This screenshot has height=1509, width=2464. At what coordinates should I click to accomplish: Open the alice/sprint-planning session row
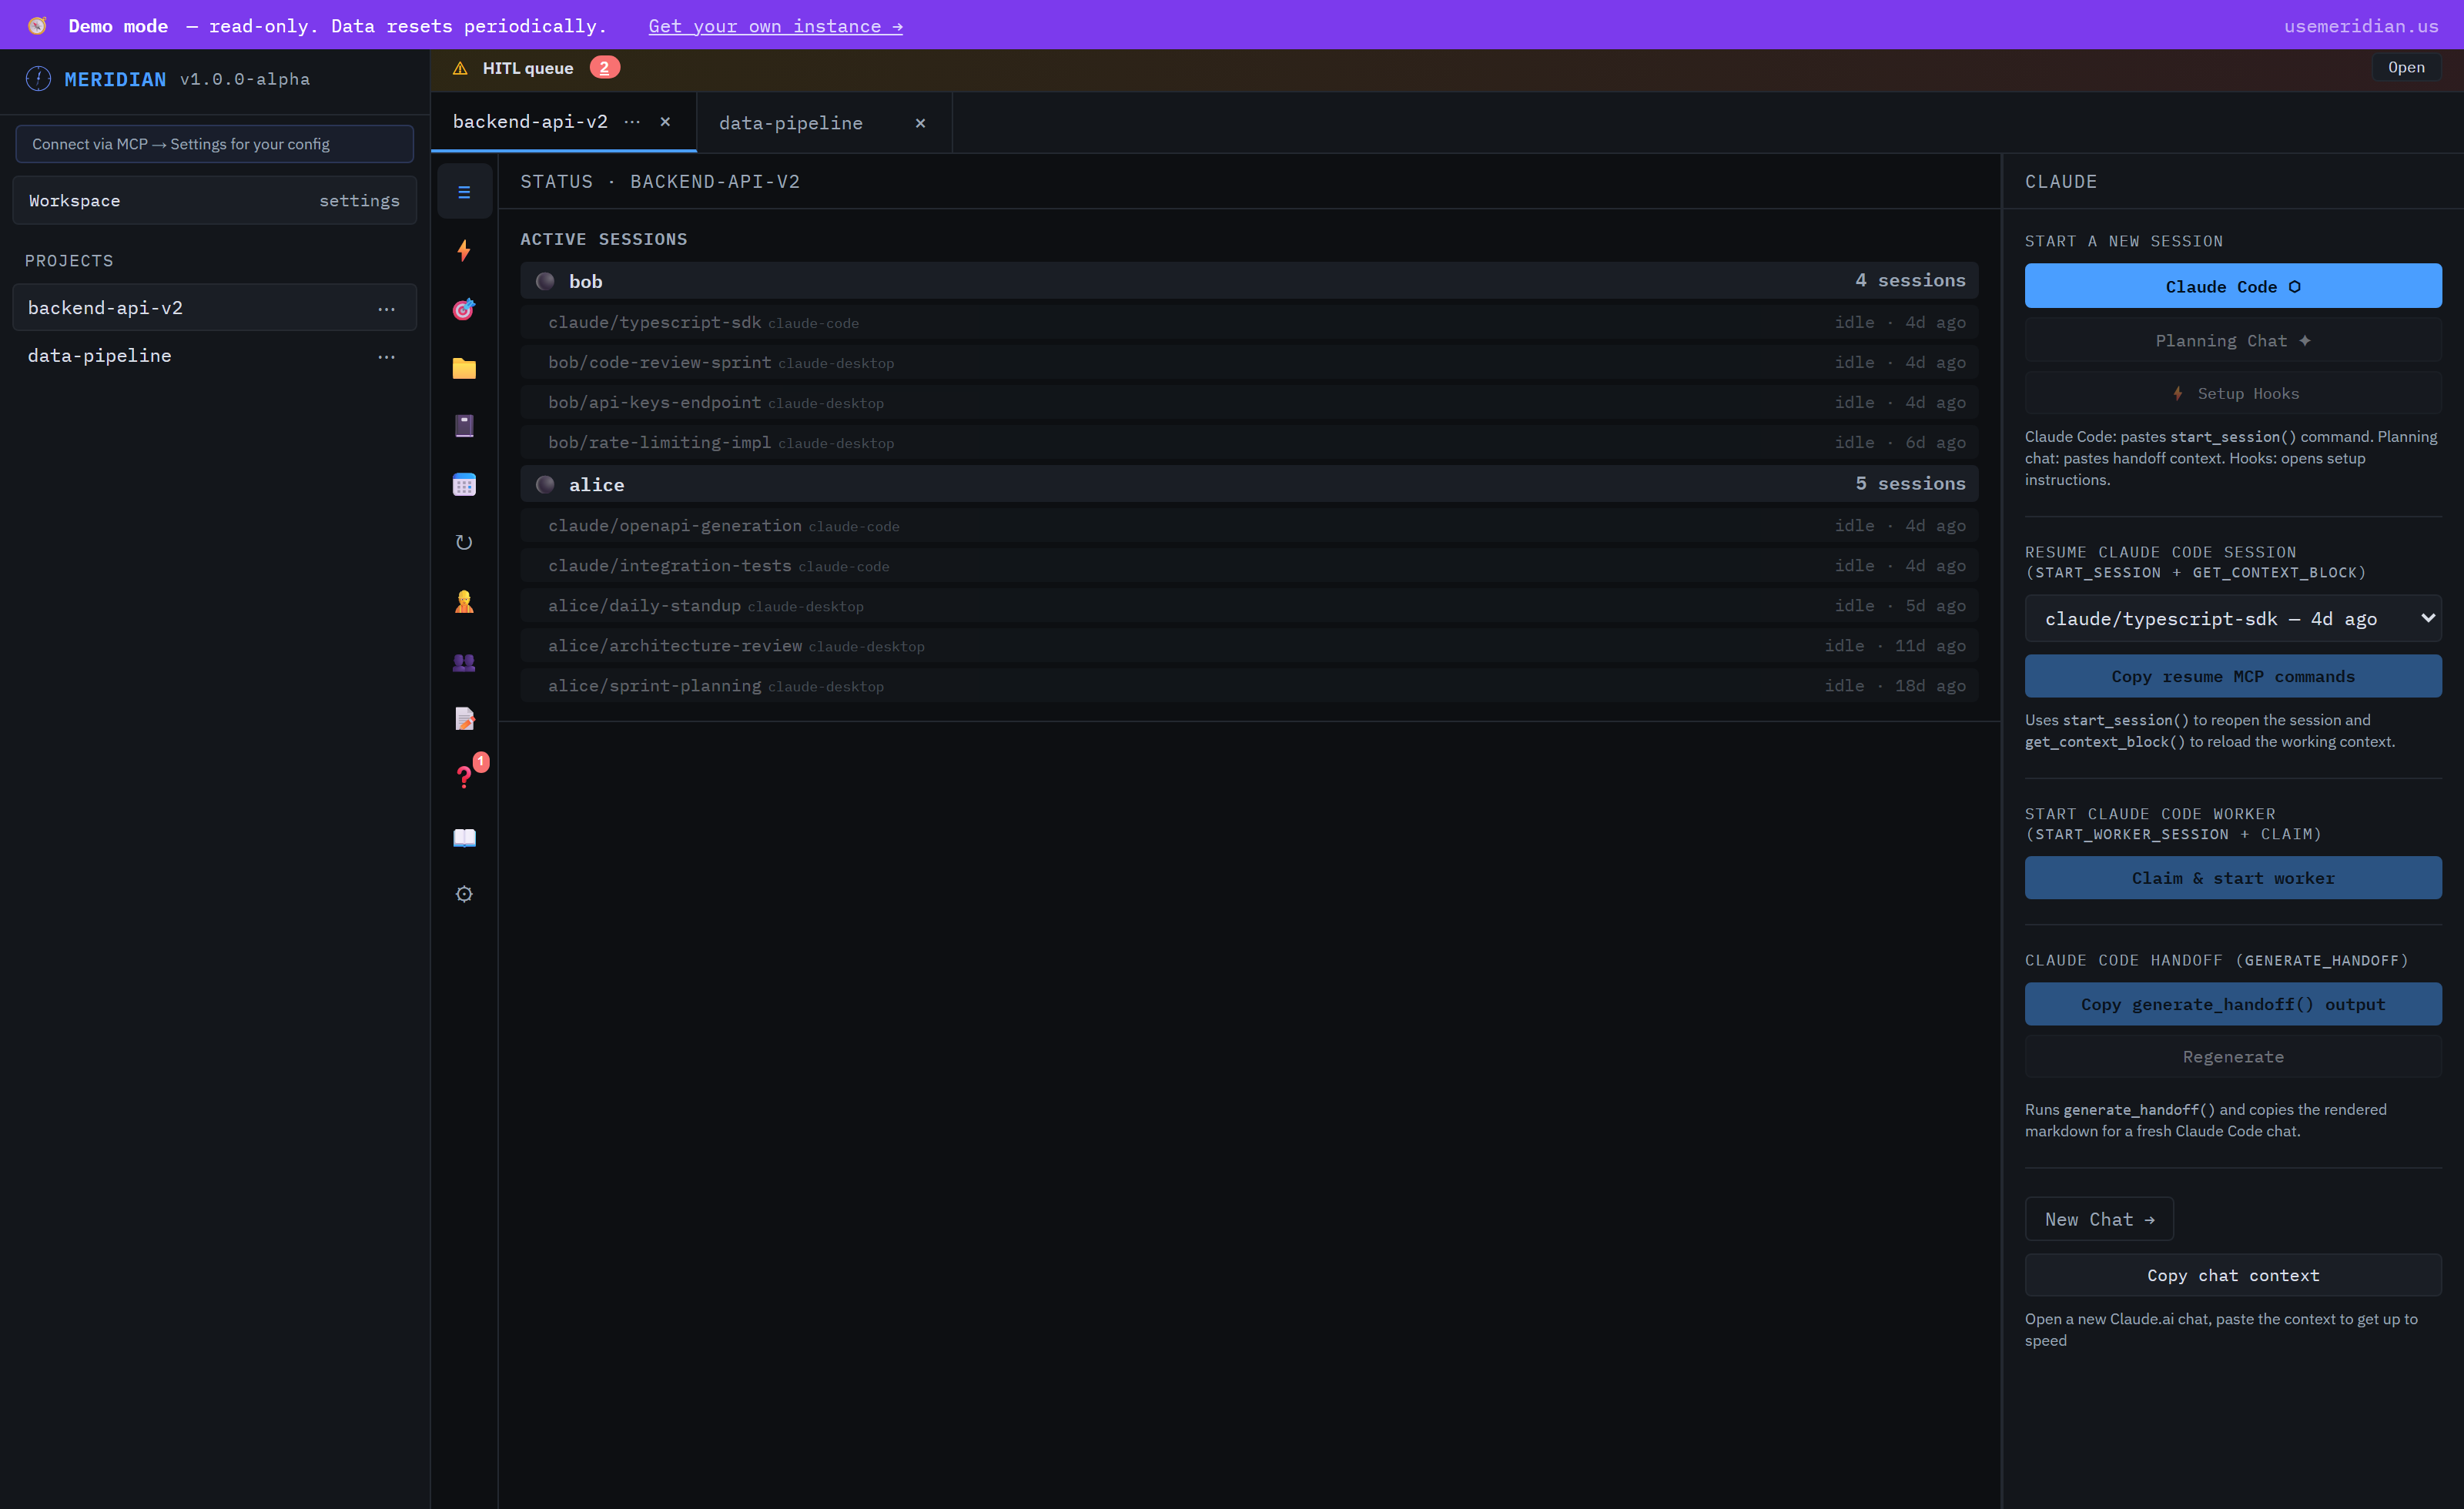click(1249, 685)
